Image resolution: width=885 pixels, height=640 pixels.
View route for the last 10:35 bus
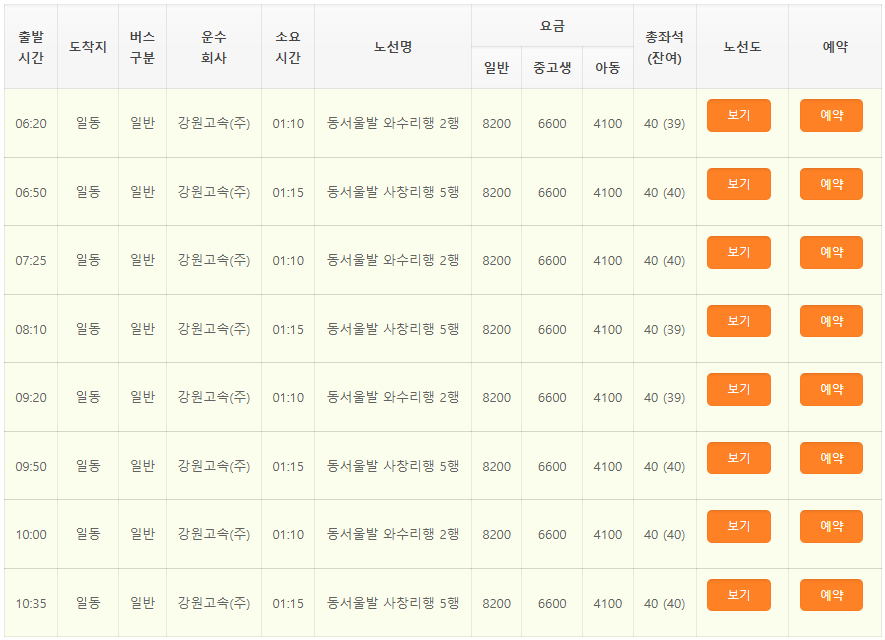739,594
